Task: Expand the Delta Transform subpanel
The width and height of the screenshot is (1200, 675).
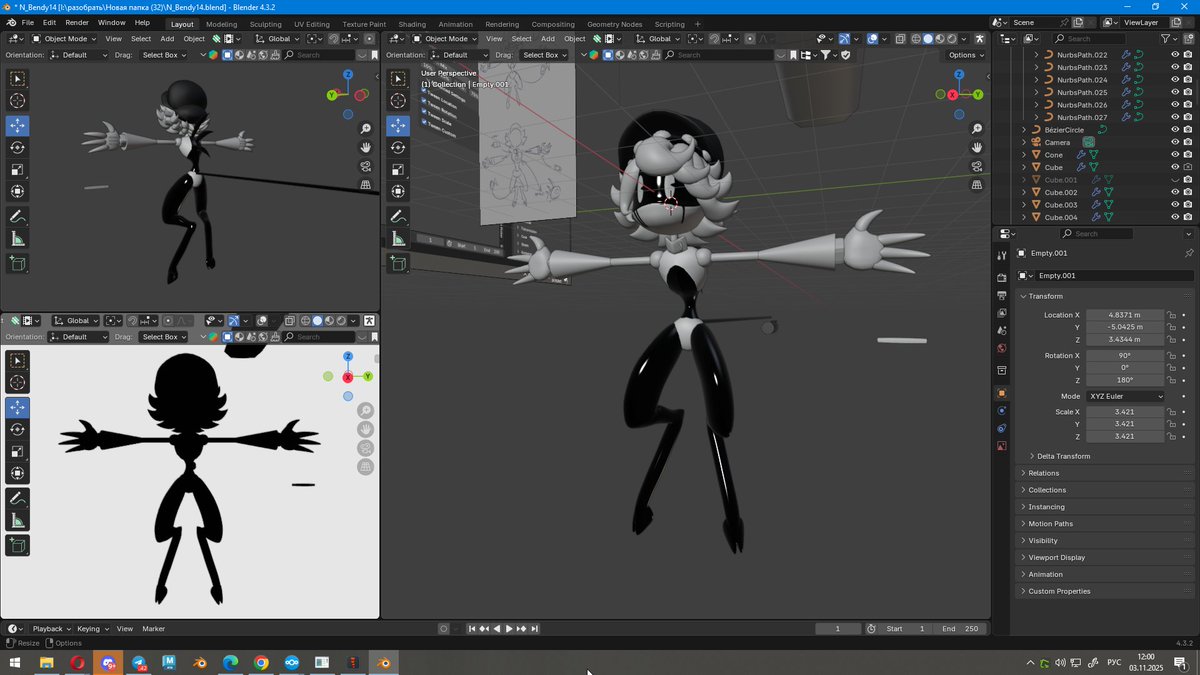Action: tap(1063, 456)
